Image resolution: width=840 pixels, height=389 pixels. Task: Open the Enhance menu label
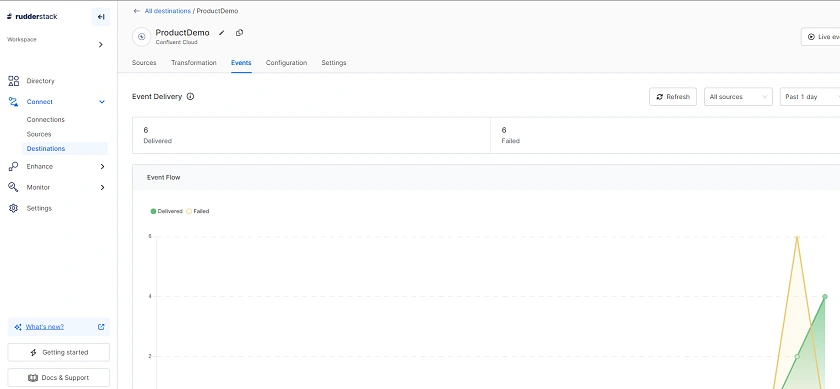pos(40,167)
